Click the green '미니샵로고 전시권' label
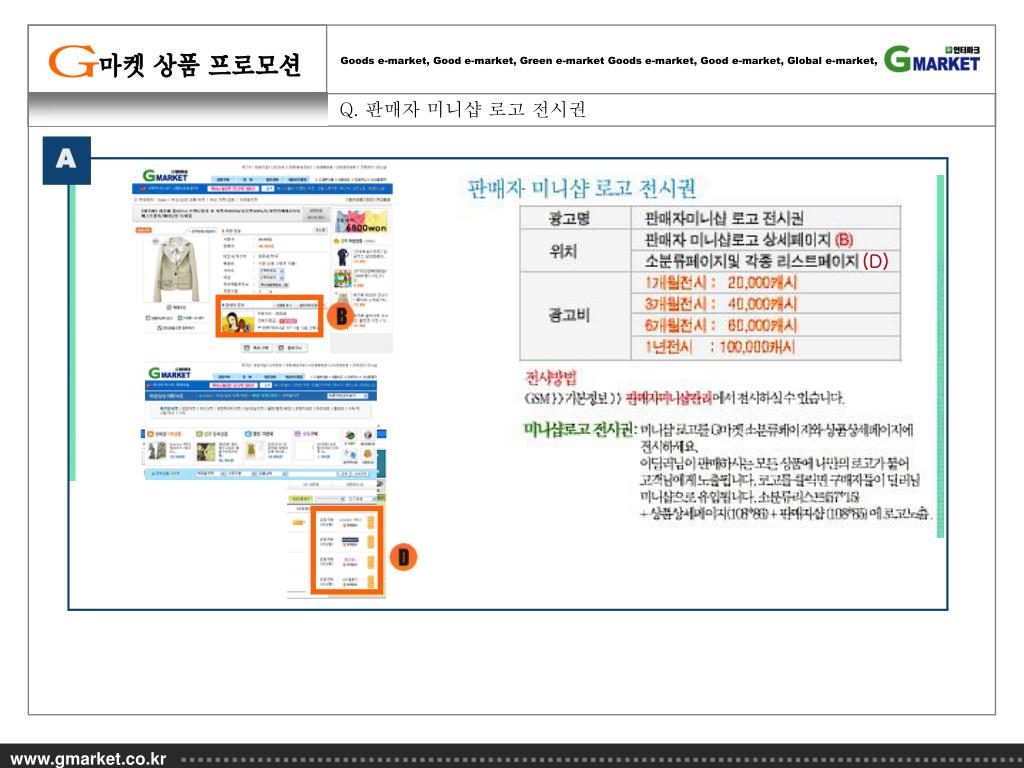 [579, 430]
